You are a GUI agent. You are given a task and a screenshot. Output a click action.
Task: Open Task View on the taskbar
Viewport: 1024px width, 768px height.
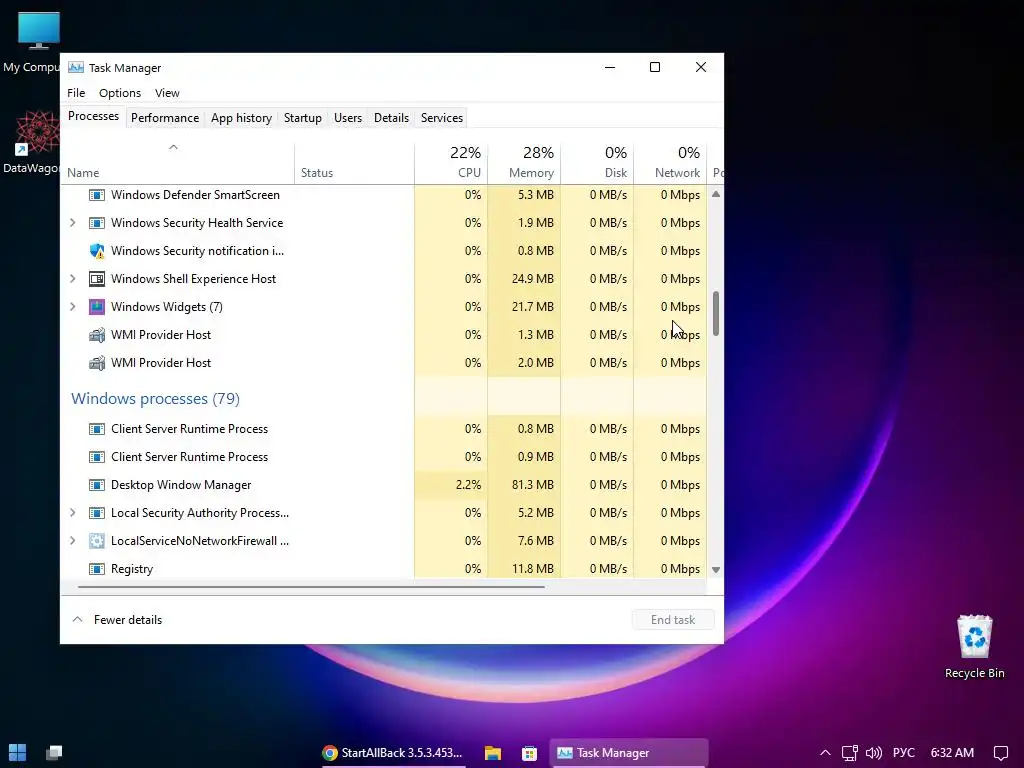54,752
